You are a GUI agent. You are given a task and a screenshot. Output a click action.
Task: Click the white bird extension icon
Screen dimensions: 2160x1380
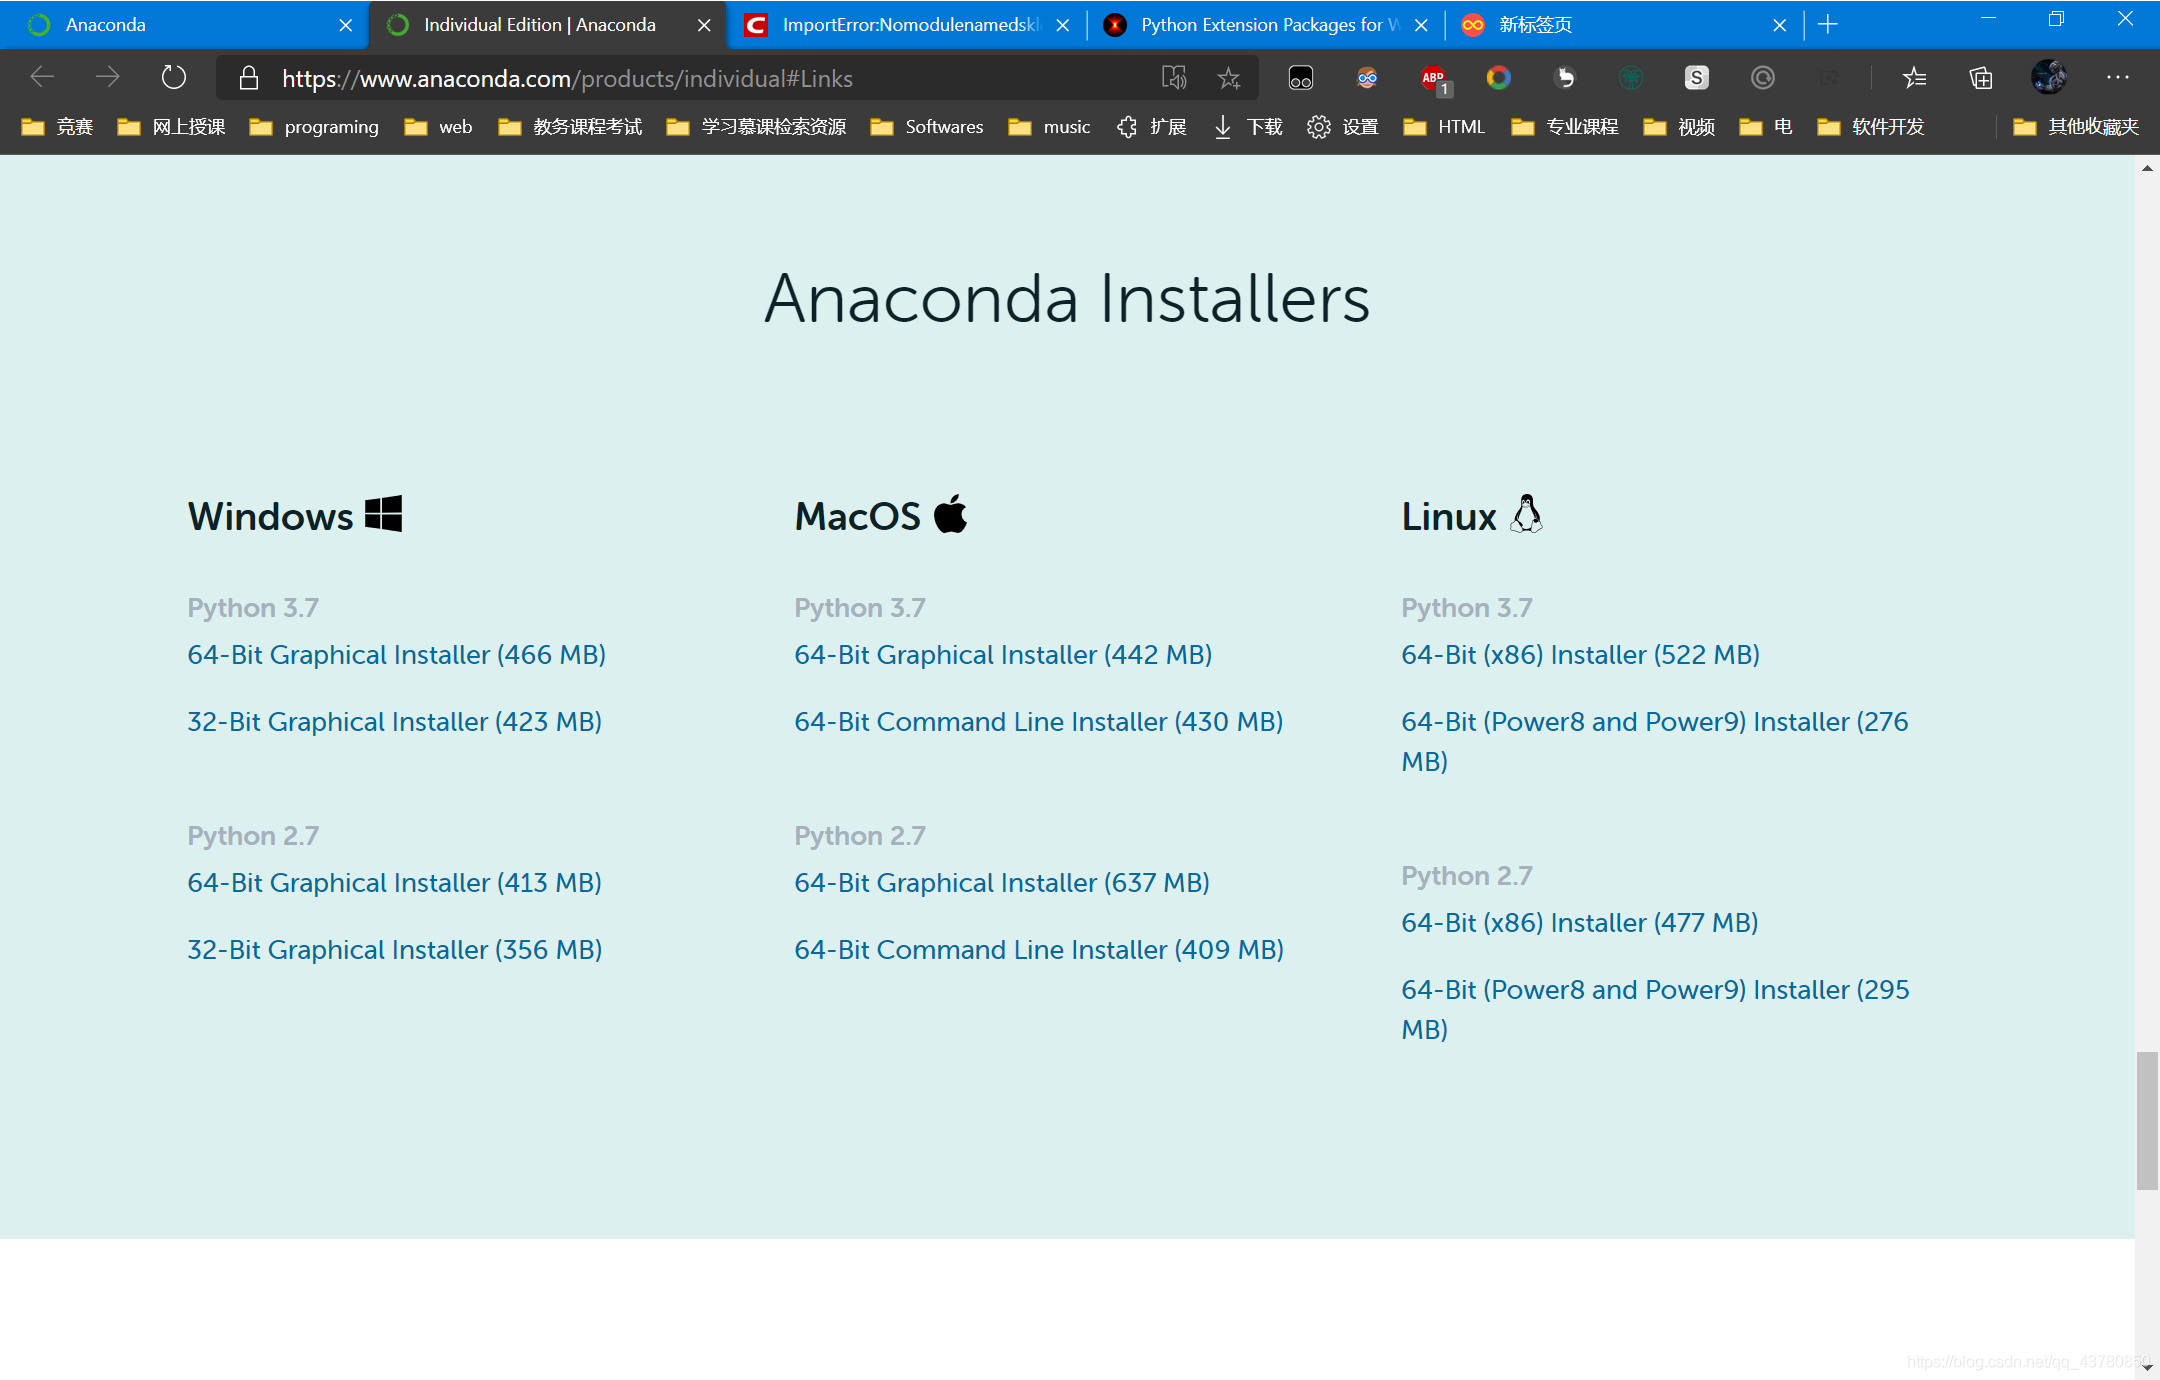tap(1565, 78)
